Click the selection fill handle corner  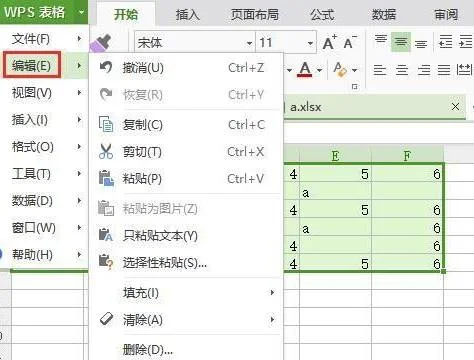point(443,271)
